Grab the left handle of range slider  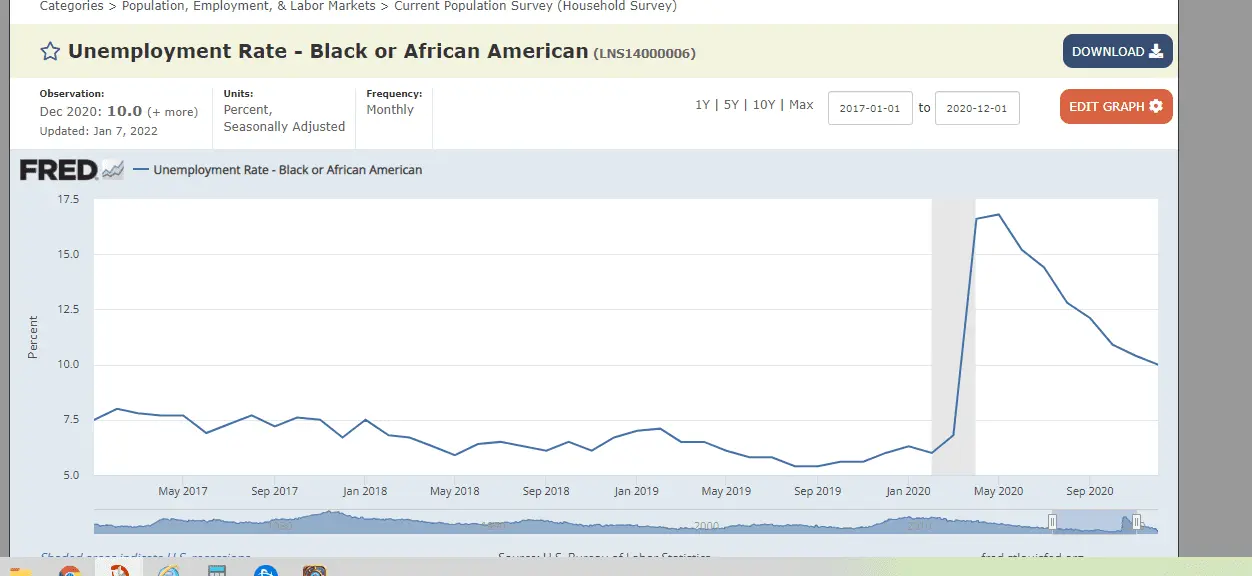(1051, 522)
